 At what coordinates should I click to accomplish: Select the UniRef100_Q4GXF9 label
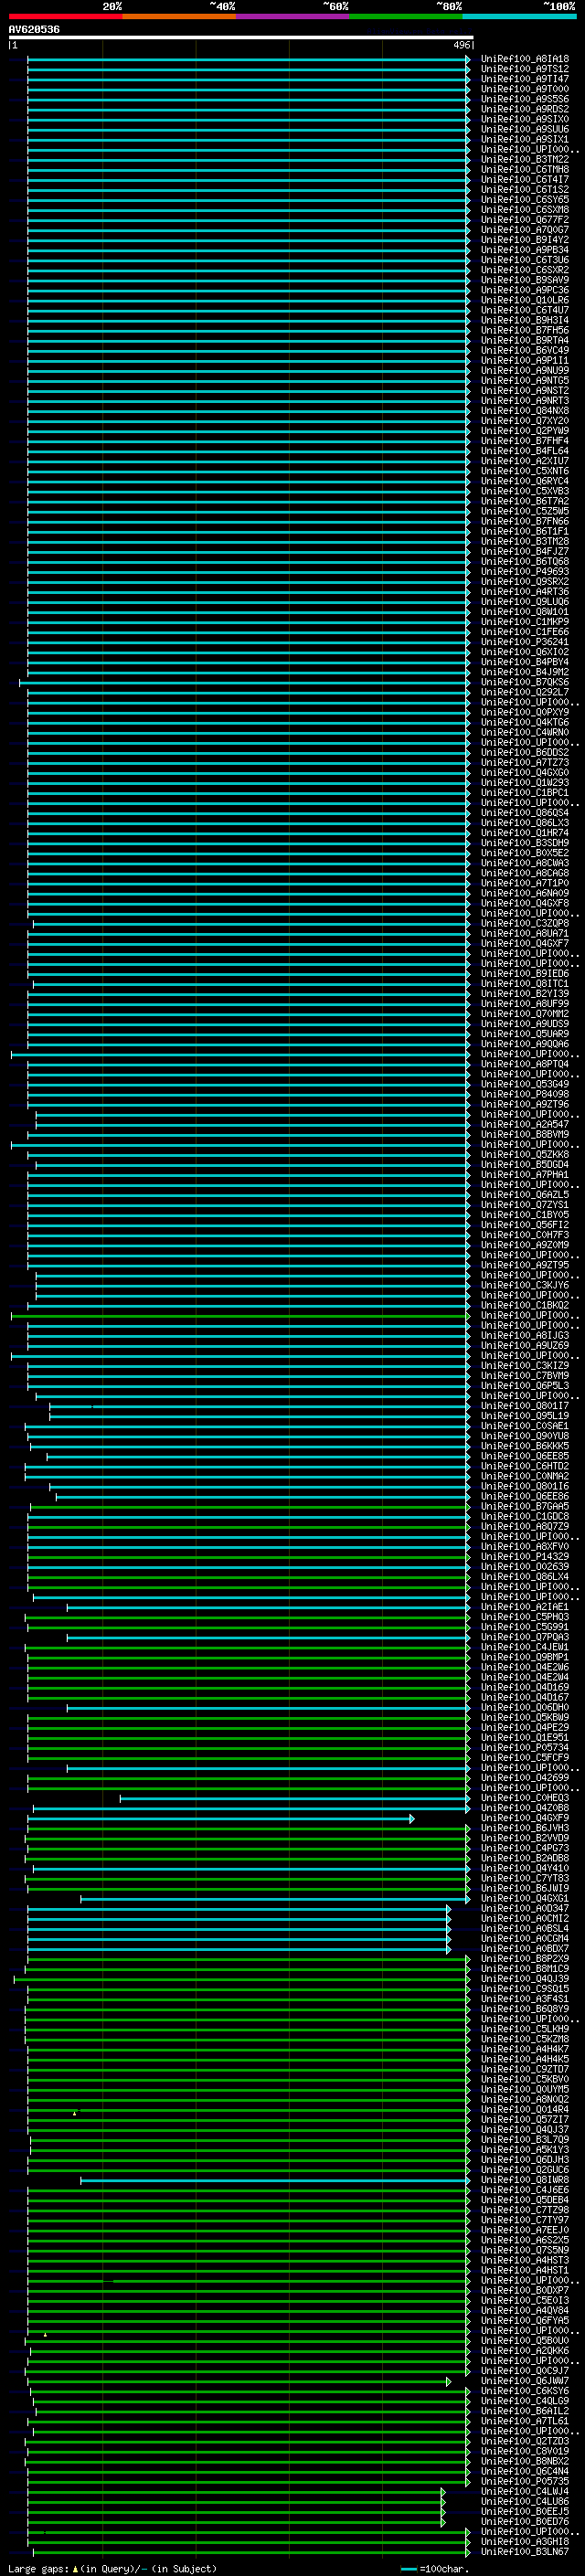(x=525, y=1819)
